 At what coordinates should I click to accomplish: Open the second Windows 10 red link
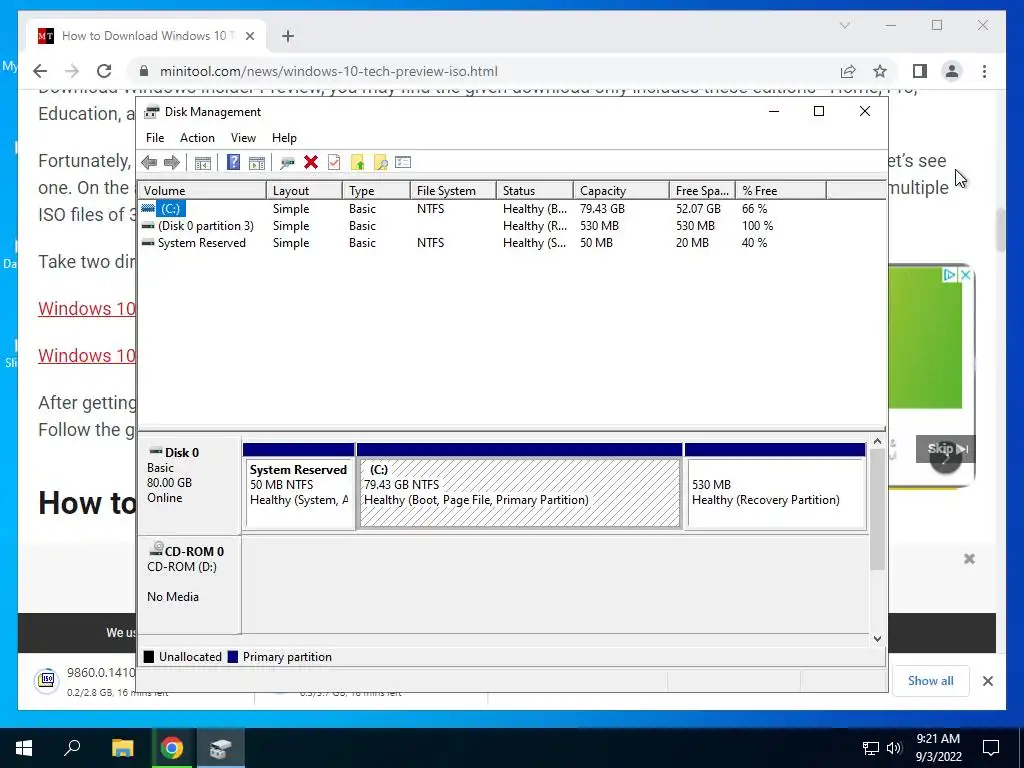(87, 355)
